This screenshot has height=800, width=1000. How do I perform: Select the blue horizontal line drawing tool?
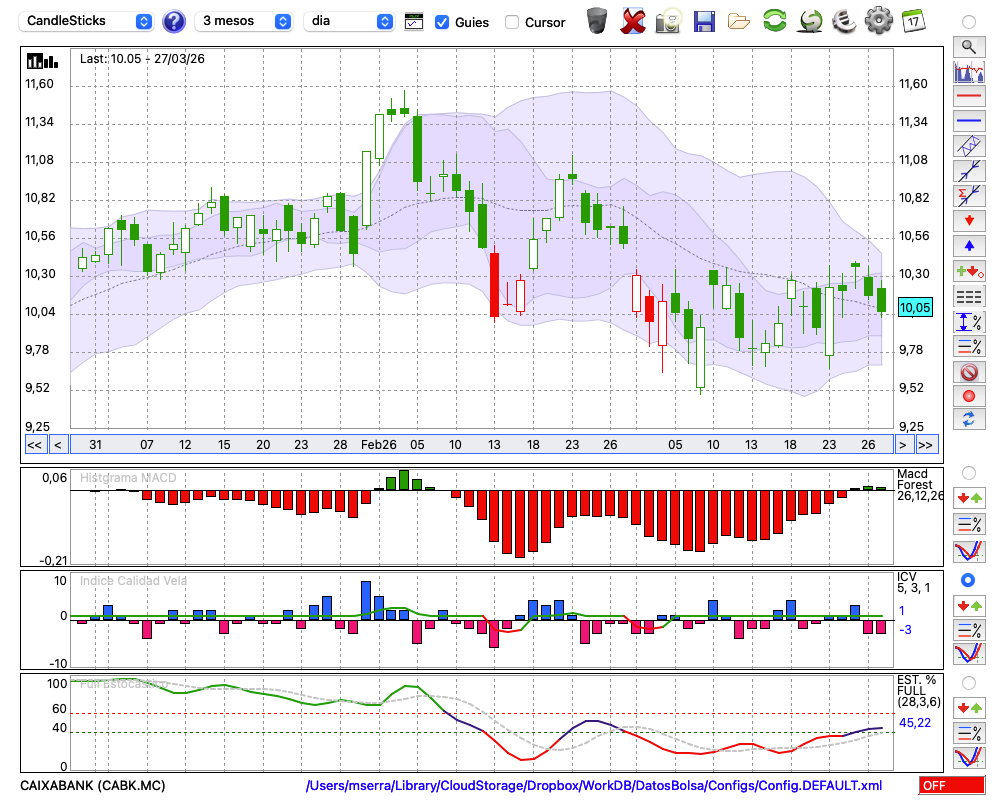click(968, 121)
